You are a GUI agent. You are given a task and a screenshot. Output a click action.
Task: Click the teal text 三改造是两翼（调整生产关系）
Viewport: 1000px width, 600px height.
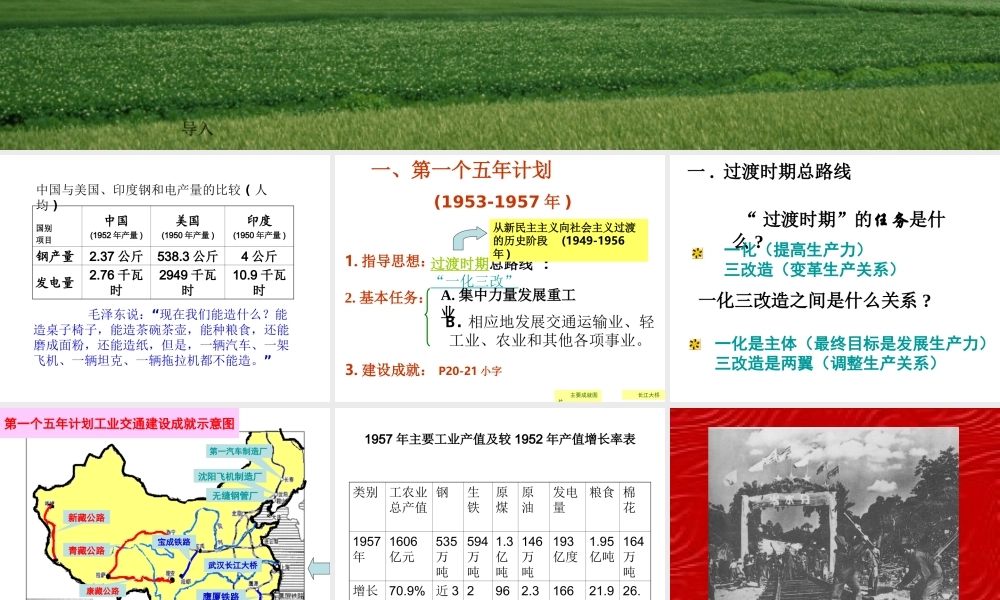click(826, 363)
